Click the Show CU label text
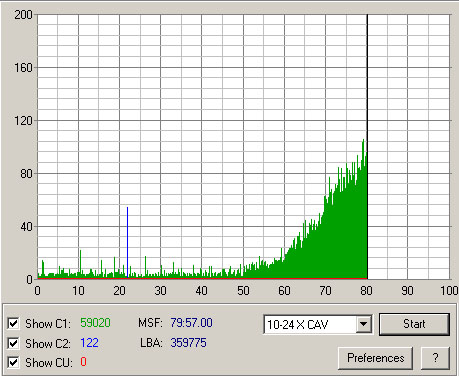Image resolution: width=459 pixels, height=376 pixels. pos(49,362)
